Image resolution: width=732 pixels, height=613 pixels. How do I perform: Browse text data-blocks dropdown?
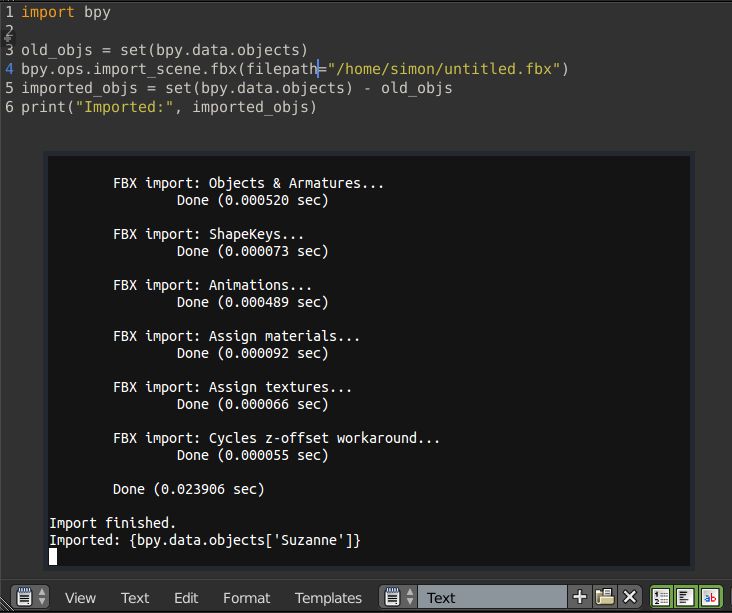pos(398,597)
